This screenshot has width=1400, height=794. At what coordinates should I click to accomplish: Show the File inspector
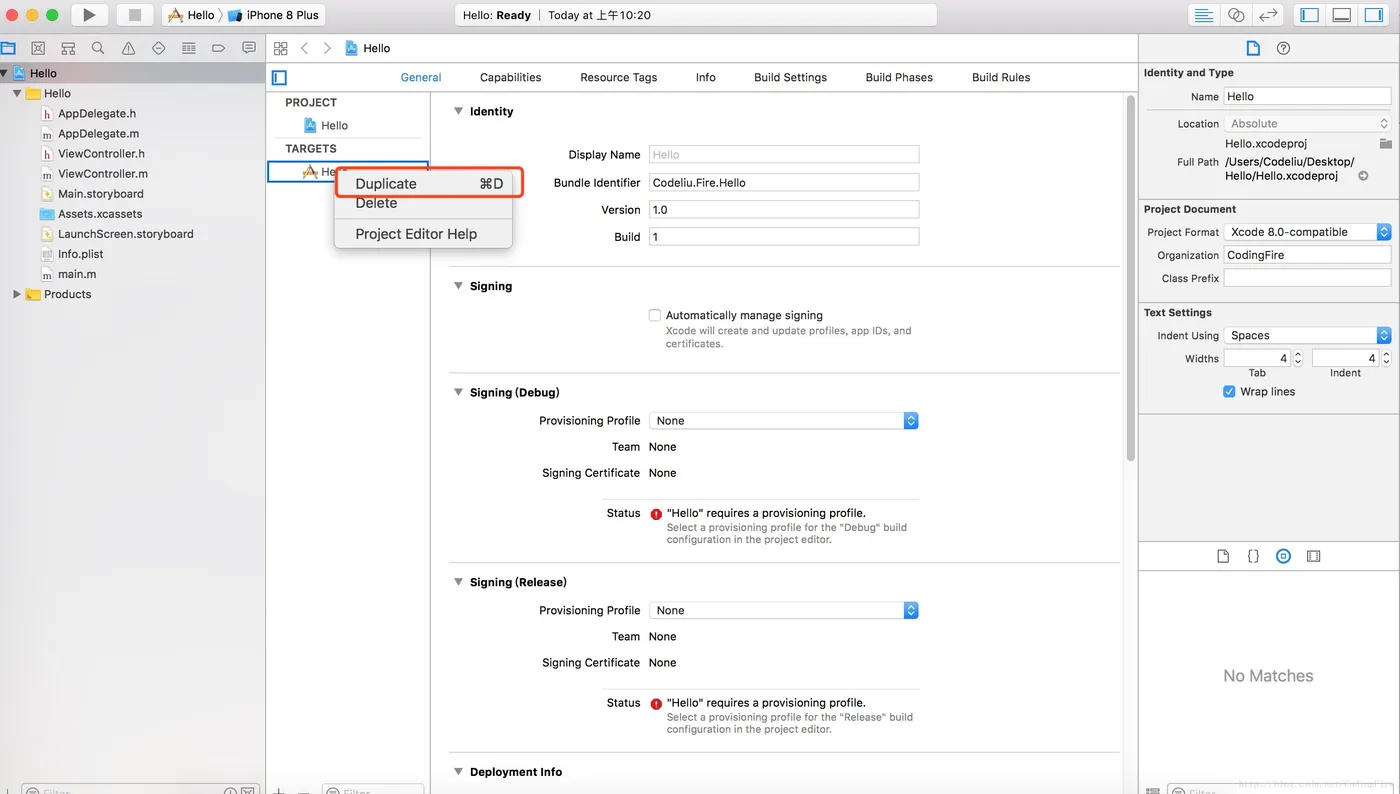click(x=1253, y=48)
